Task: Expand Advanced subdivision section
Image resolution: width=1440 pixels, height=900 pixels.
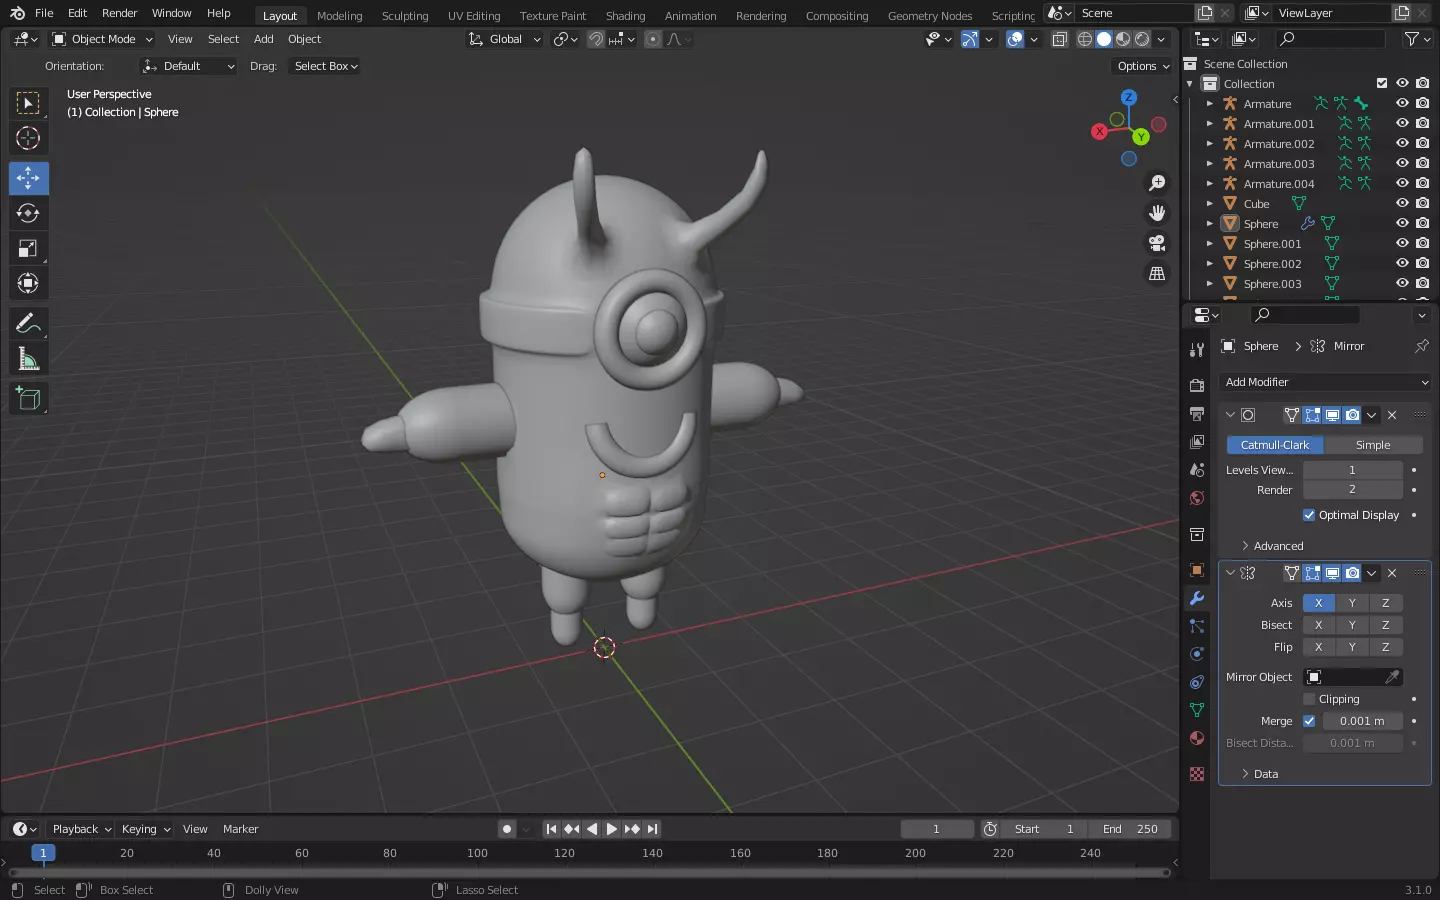Action: [1272, 546]
